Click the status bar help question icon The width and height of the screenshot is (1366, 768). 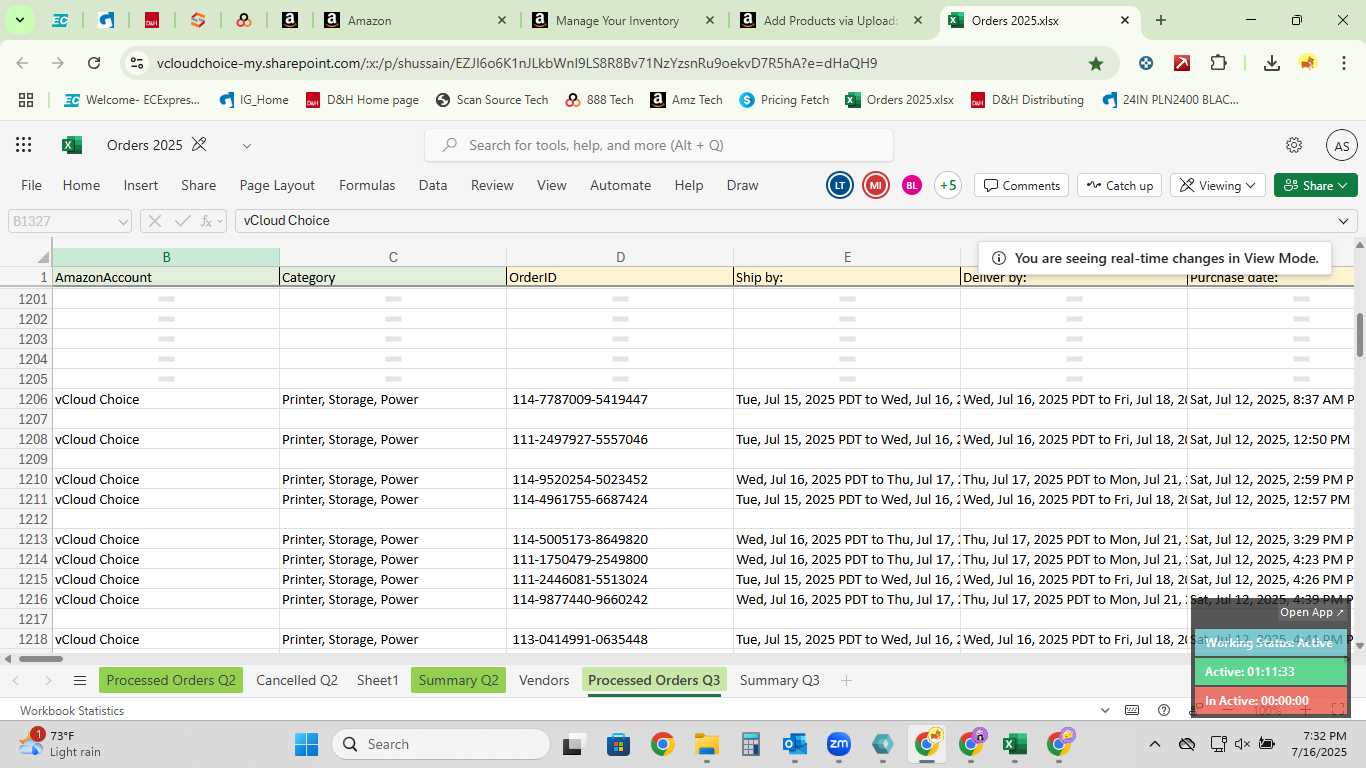(x=1164, y=710)
